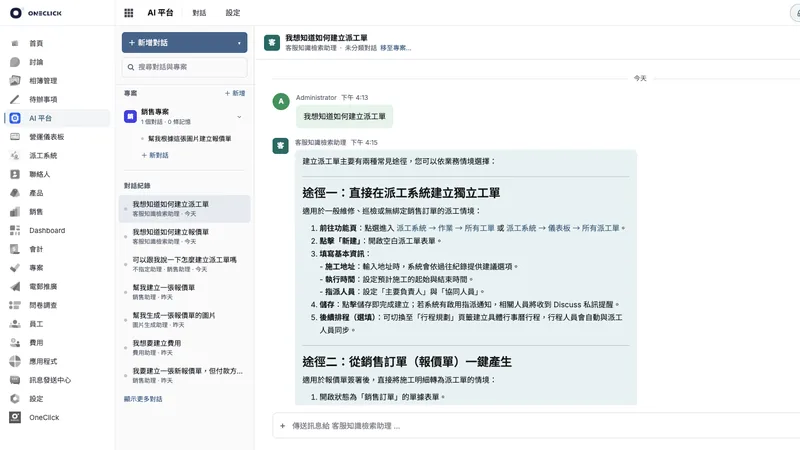Open the 聯絡人 contacts app
Image resolution: width=800 pixels, height=450 pixels.
pos(39,174)
